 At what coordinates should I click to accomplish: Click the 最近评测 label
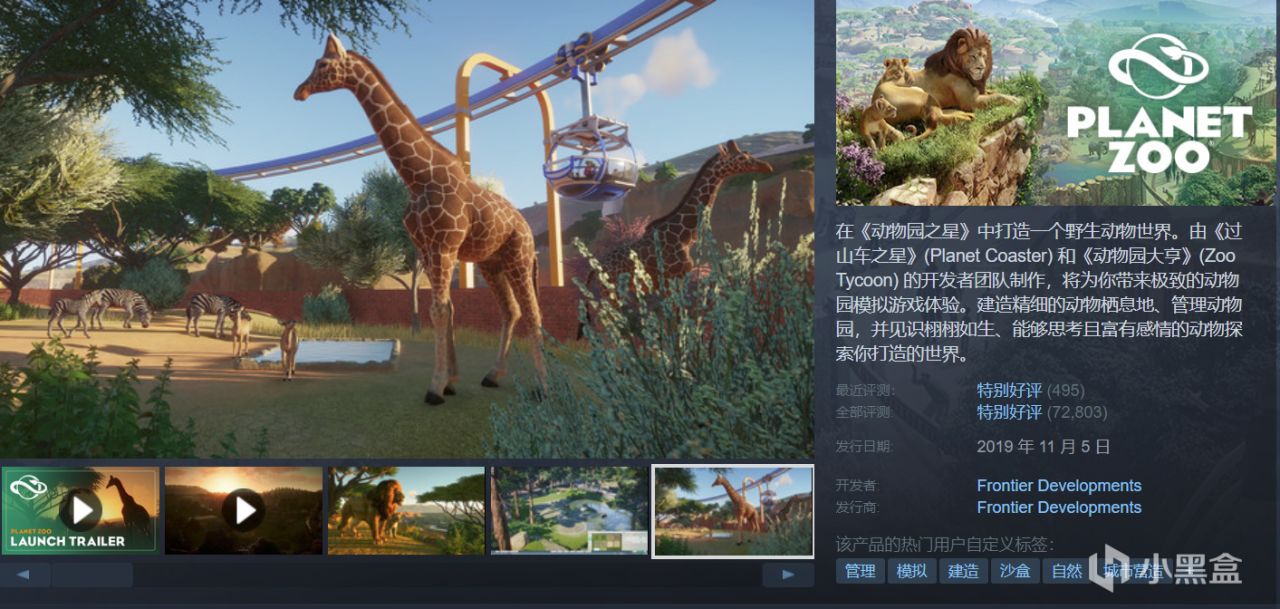(865, 390)
